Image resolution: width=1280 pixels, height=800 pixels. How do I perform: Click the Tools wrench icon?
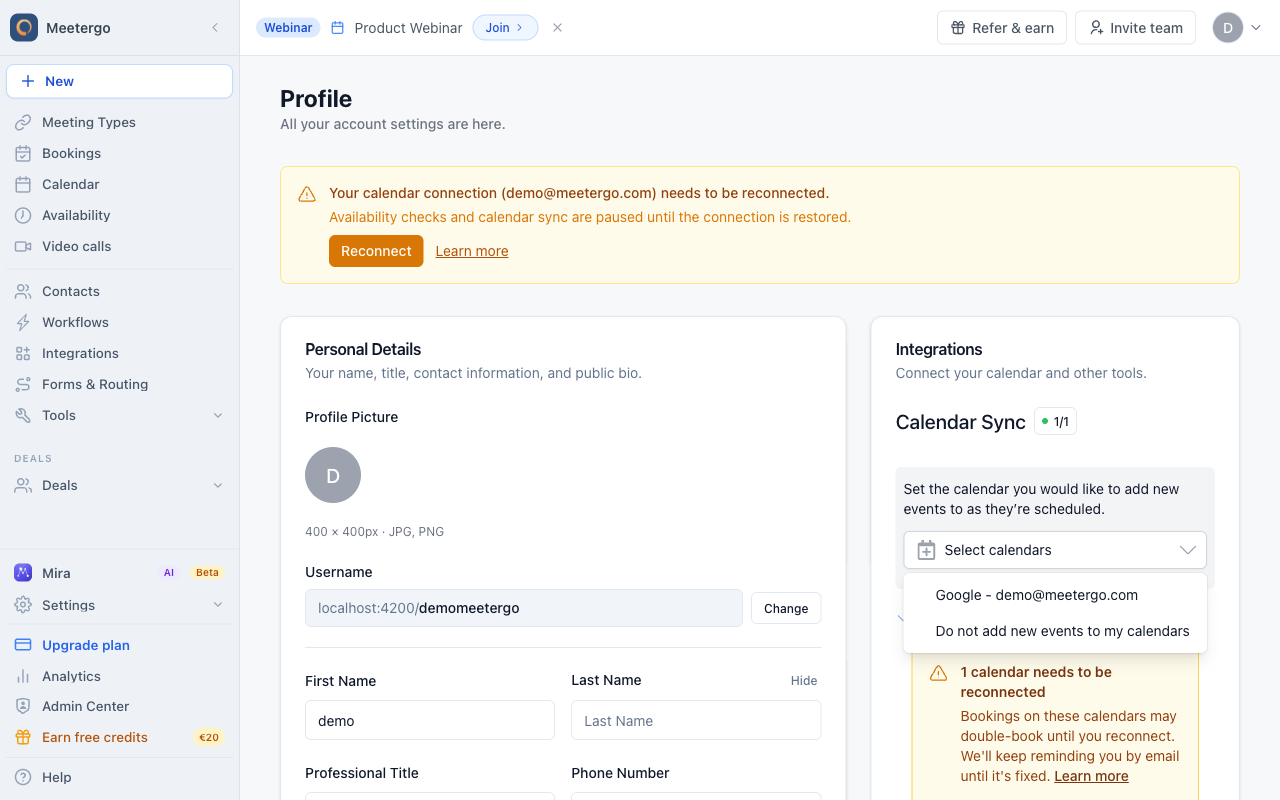[x=23, y=415]
